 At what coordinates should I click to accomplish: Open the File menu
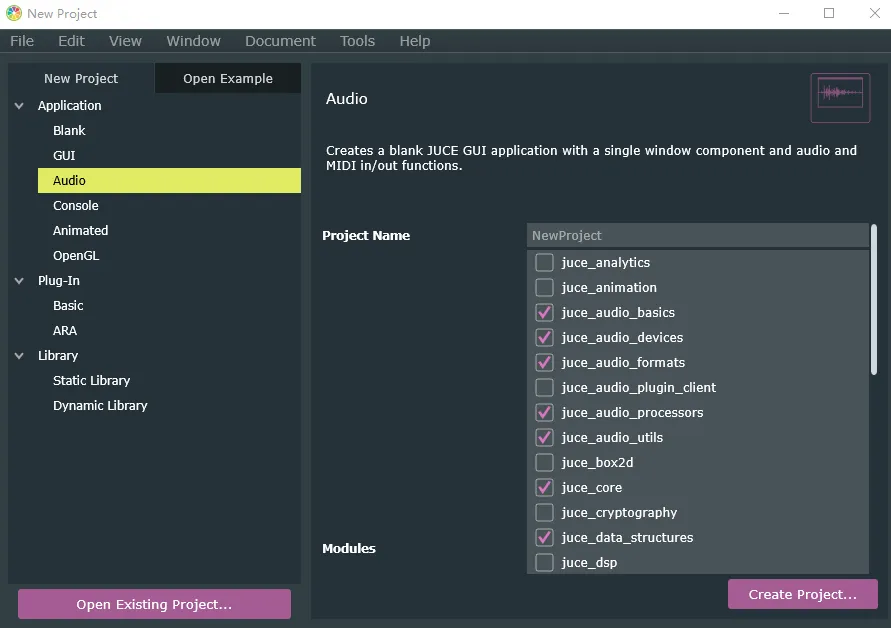pos(22,41)
